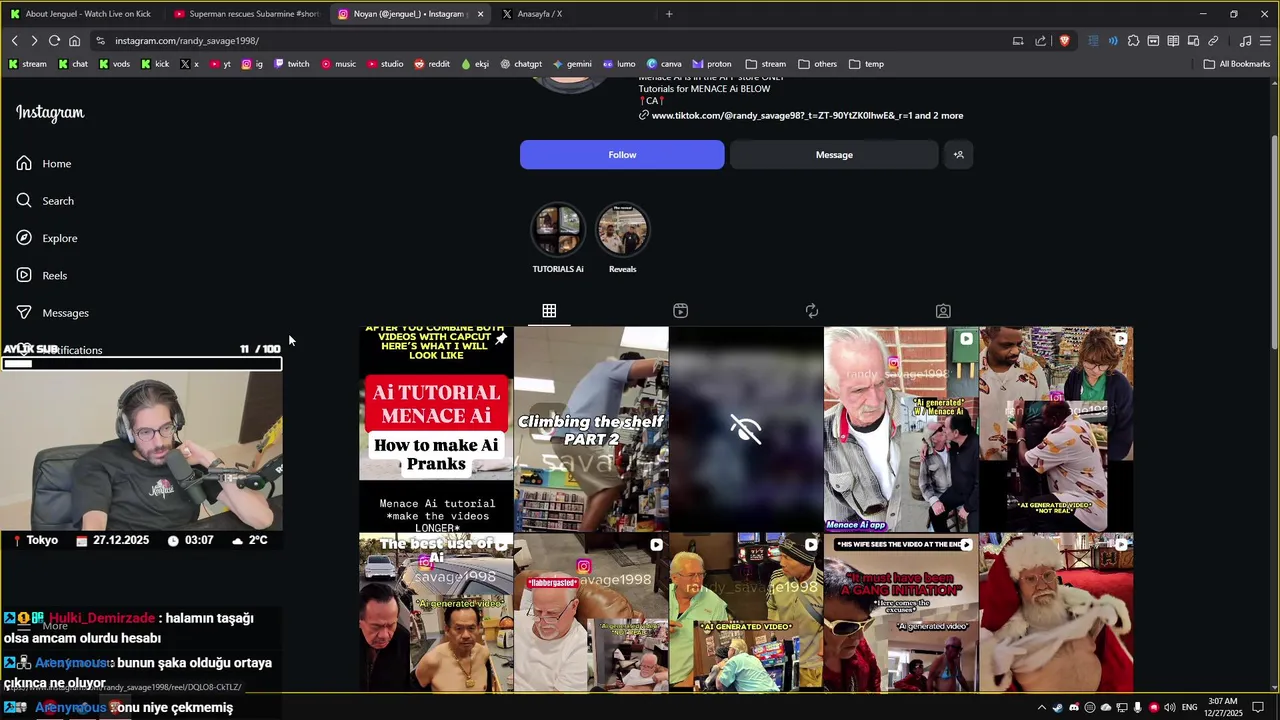The image size is (1280, 720).
Task: Open the gang initiation reel thumbnail
Action: pyautogui.click(x=901, y=612)
